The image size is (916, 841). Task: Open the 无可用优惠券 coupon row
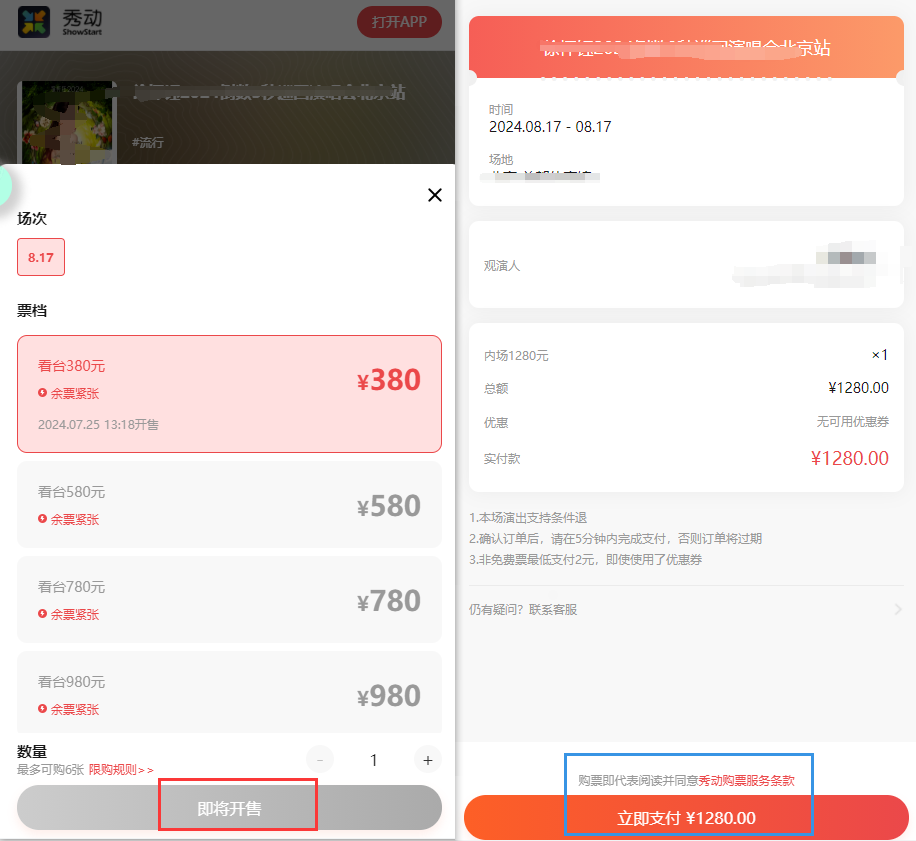coord(686,422)
